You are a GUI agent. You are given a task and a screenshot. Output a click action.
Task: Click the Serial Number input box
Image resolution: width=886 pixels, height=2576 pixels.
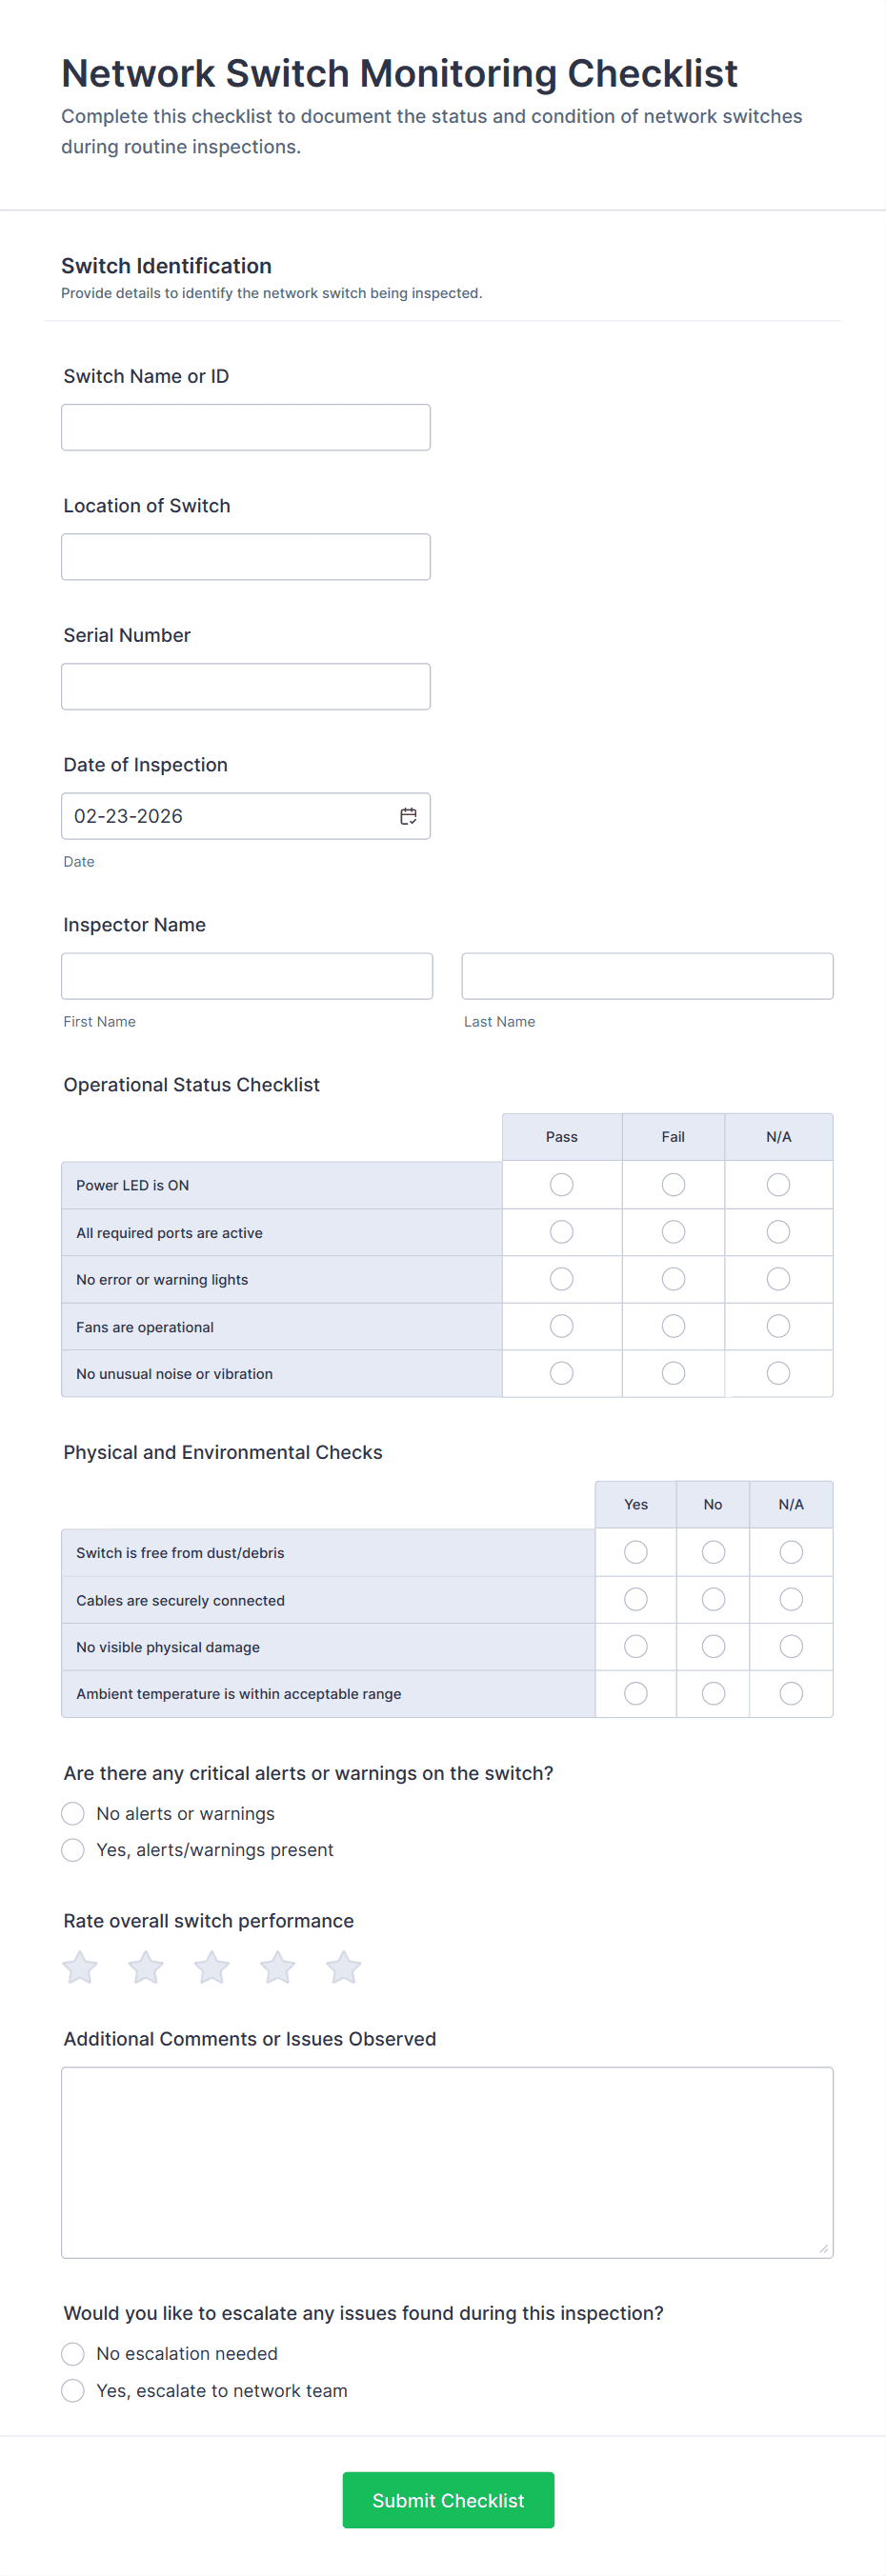click(246, 686)
